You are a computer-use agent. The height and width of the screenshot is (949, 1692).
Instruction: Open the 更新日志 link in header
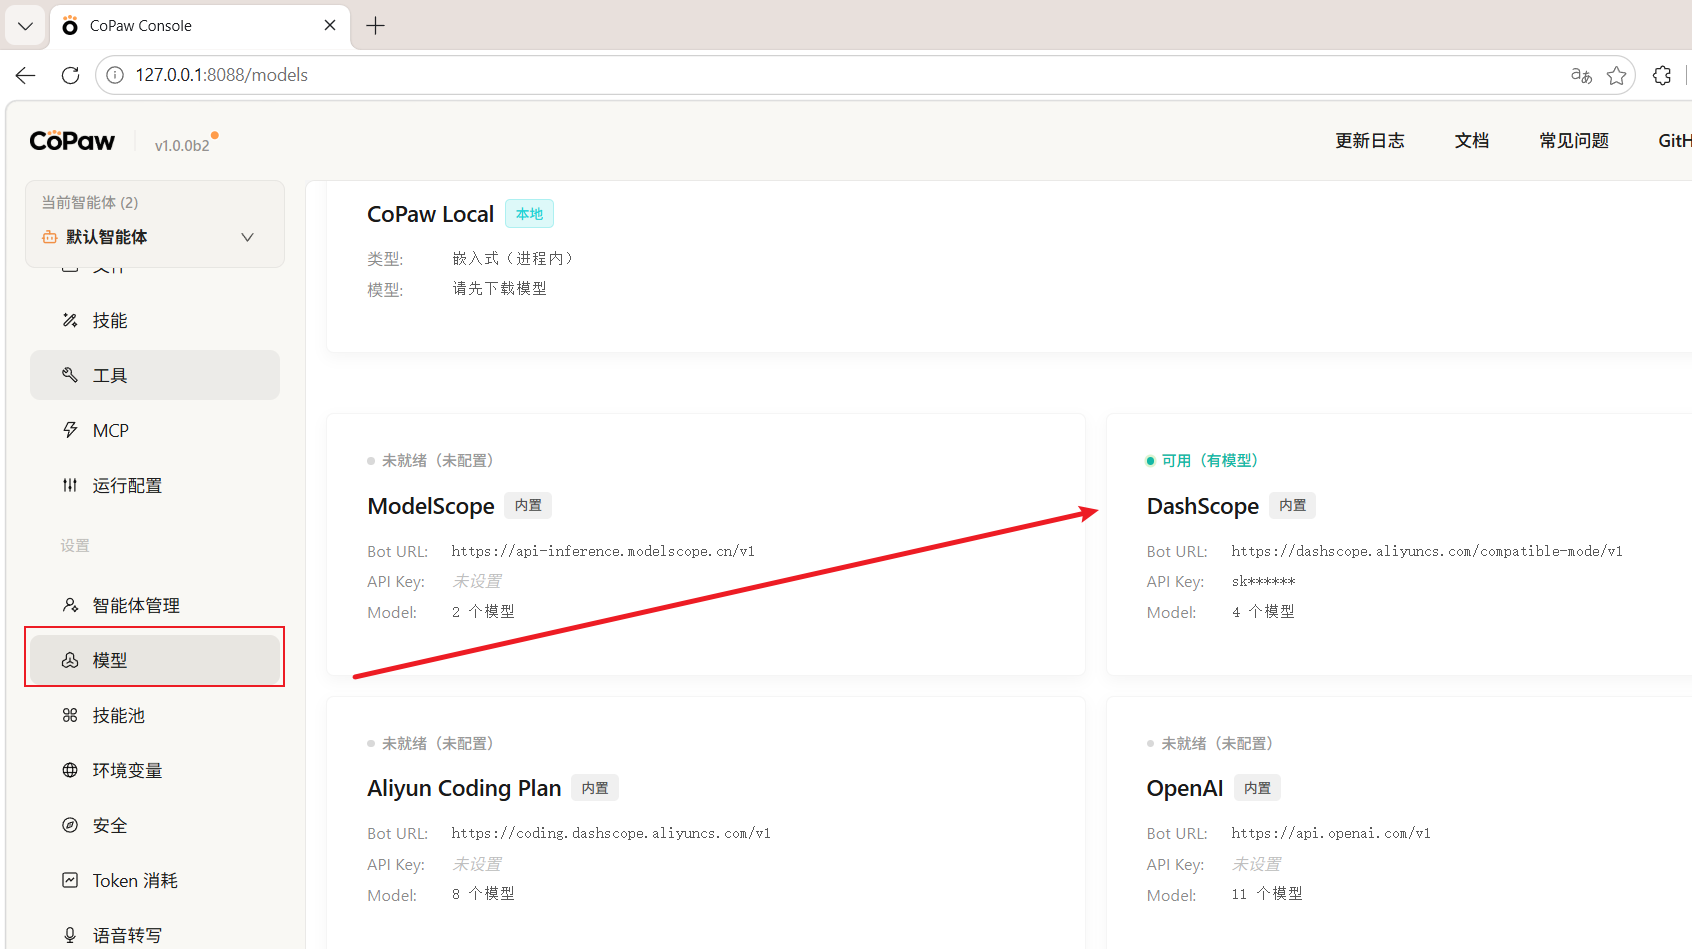pos(1369,141)
